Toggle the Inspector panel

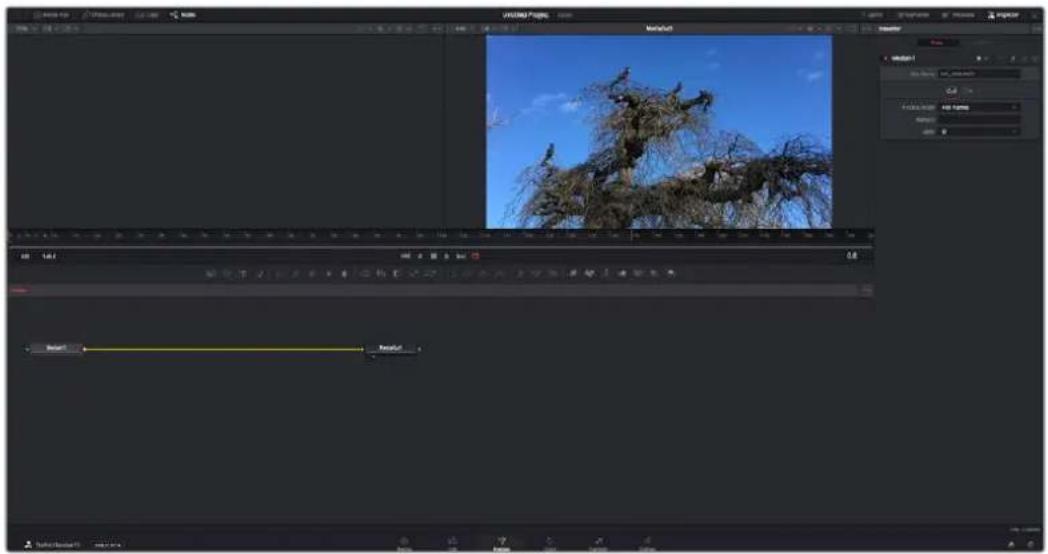click(x=1003, y=15)
